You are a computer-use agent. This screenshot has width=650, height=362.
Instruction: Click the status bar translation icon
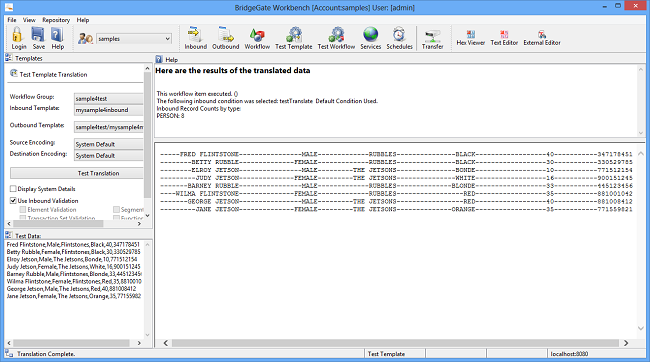click(9, 354)
